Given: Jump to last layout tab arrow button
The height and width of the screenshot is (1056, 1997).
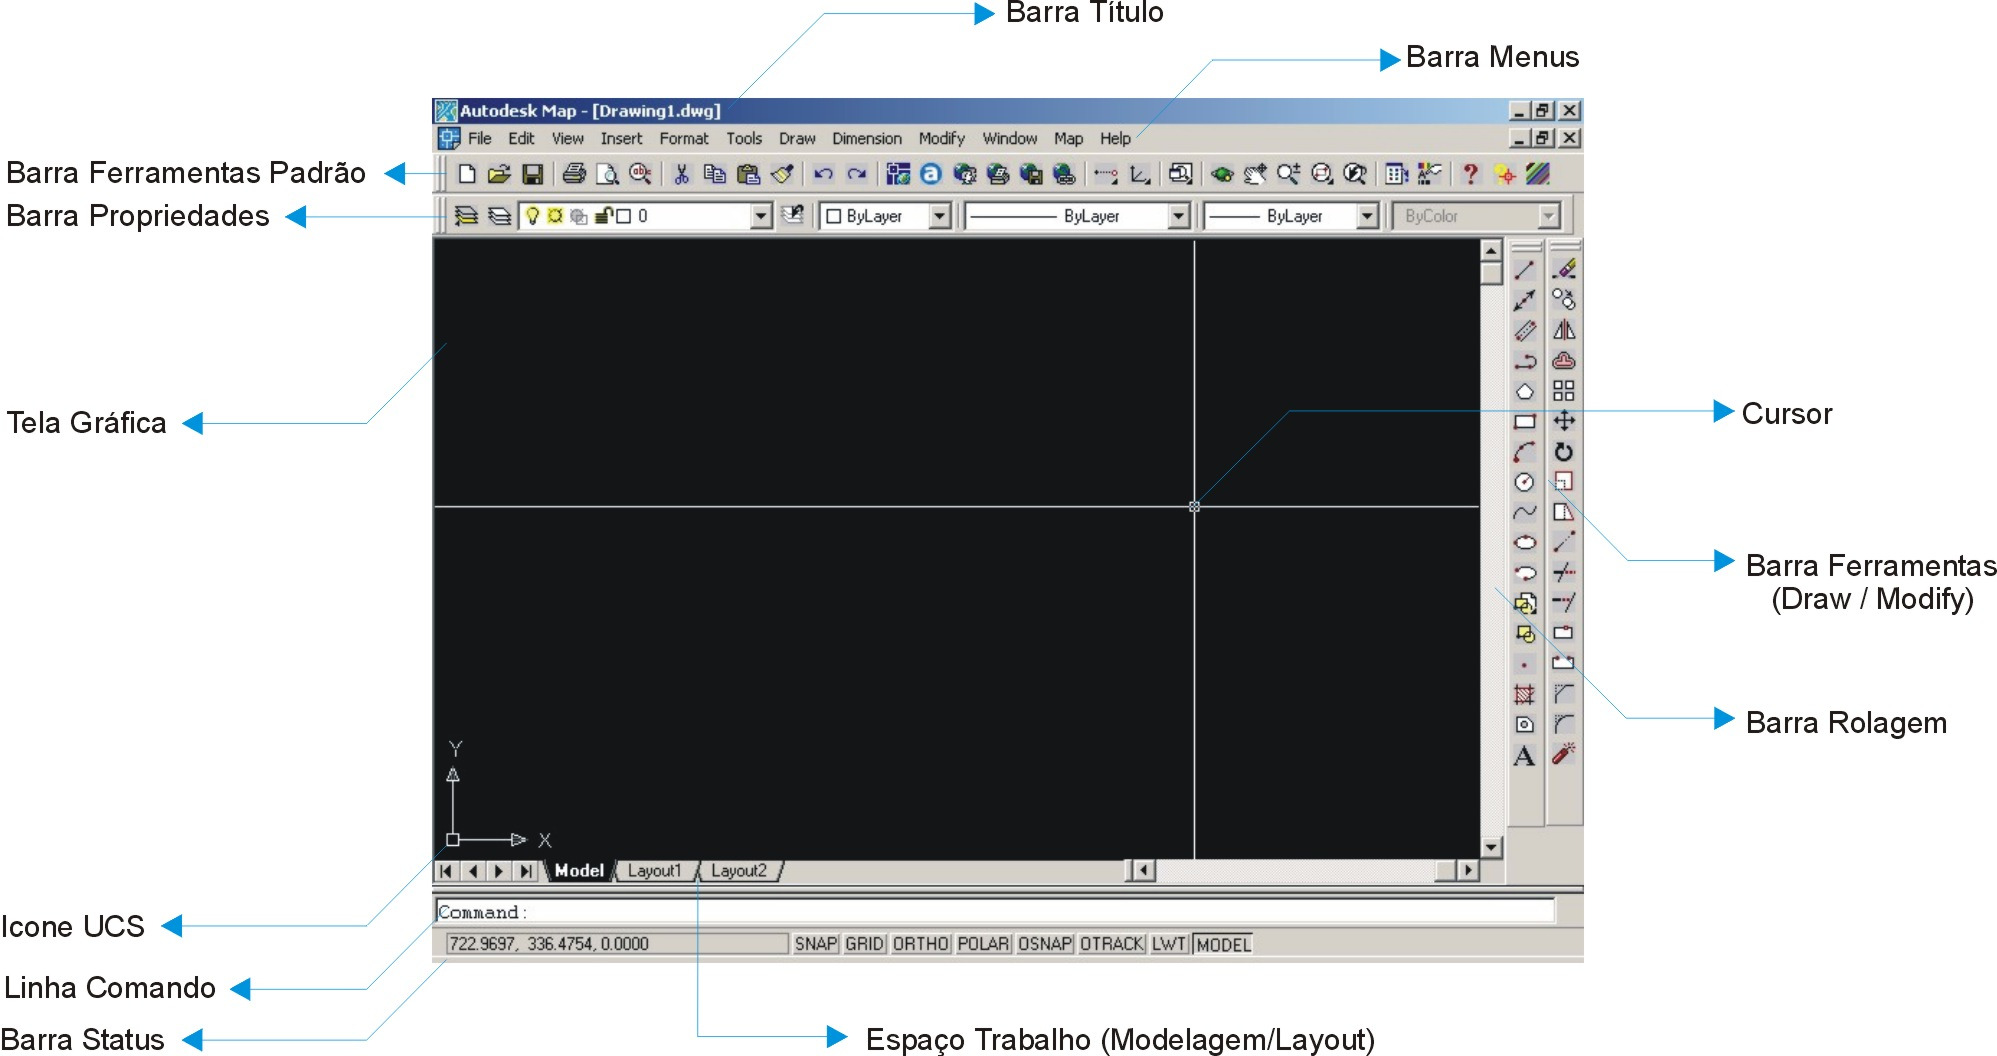Looking at the screenshot, I should point(525,871).
